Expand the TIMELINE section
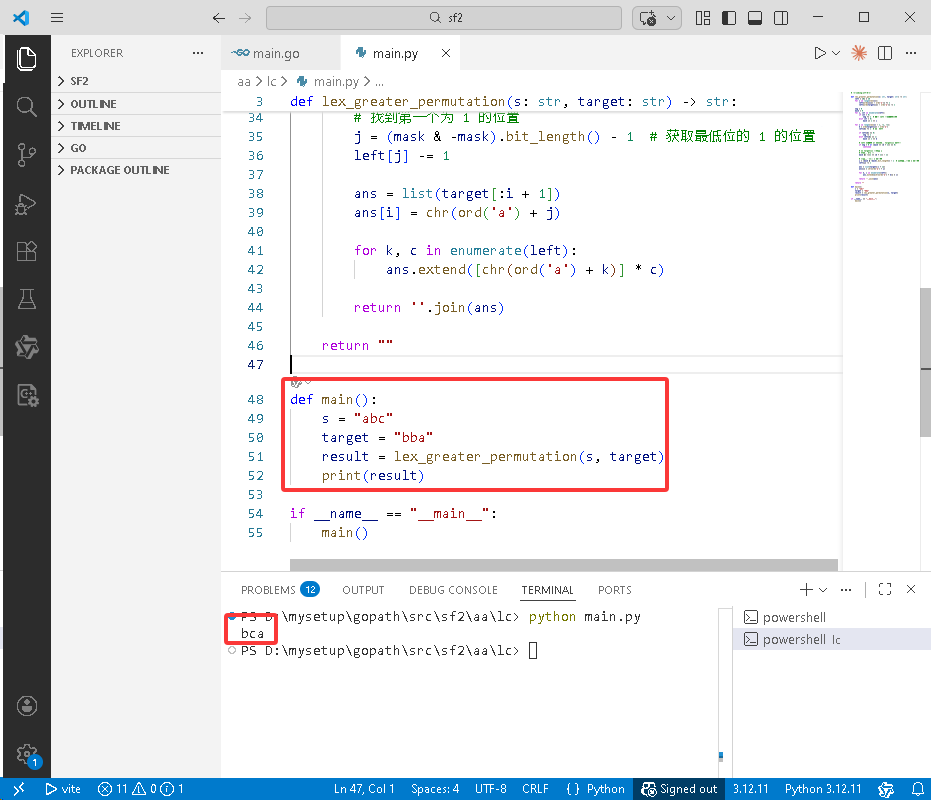931x800 pixels. coord(136,126)
